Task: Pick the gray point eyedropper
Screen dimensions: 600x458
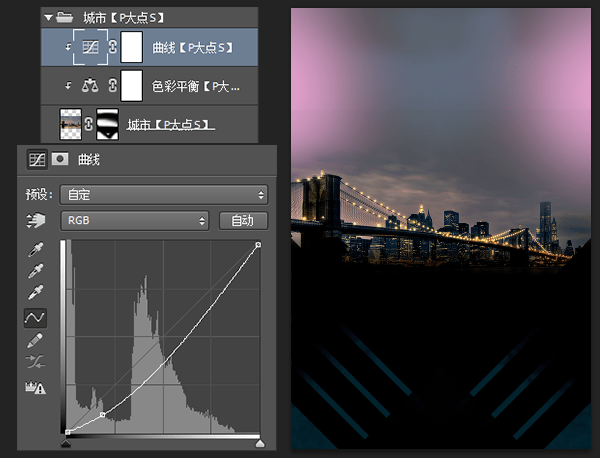Action: [36, 271]
